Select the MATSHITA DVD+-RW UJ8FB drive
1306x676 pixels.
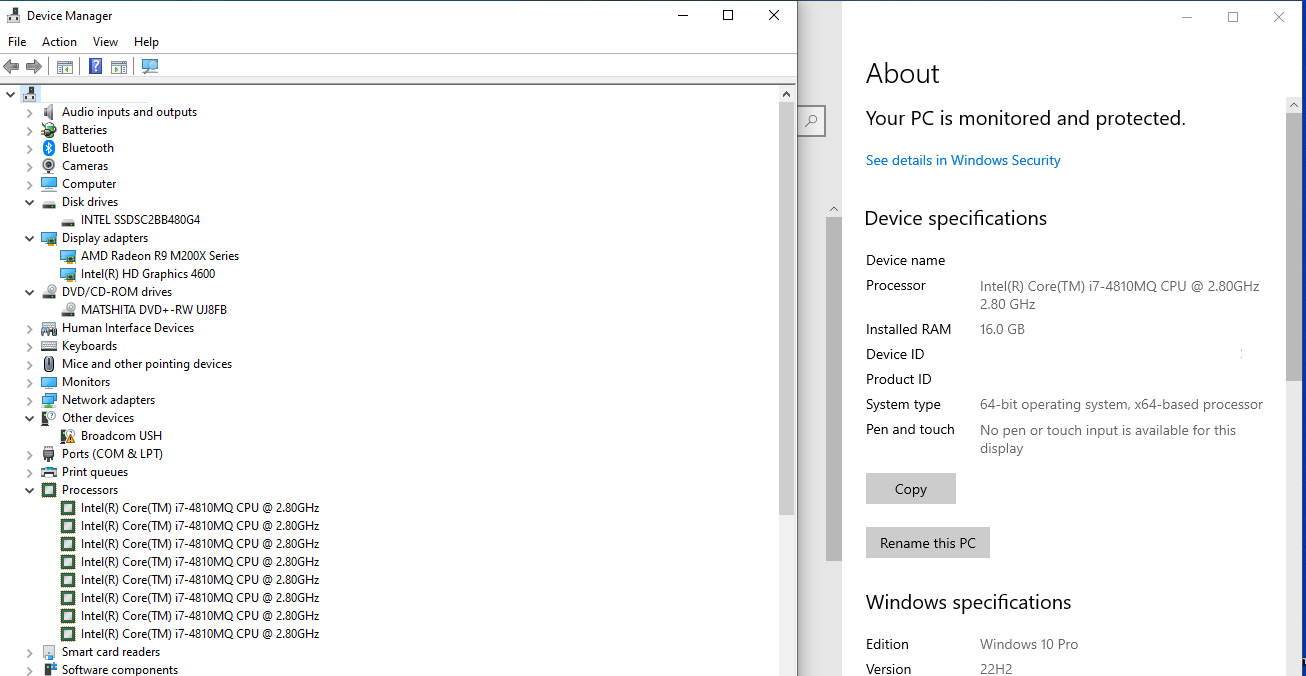(153, 310)
